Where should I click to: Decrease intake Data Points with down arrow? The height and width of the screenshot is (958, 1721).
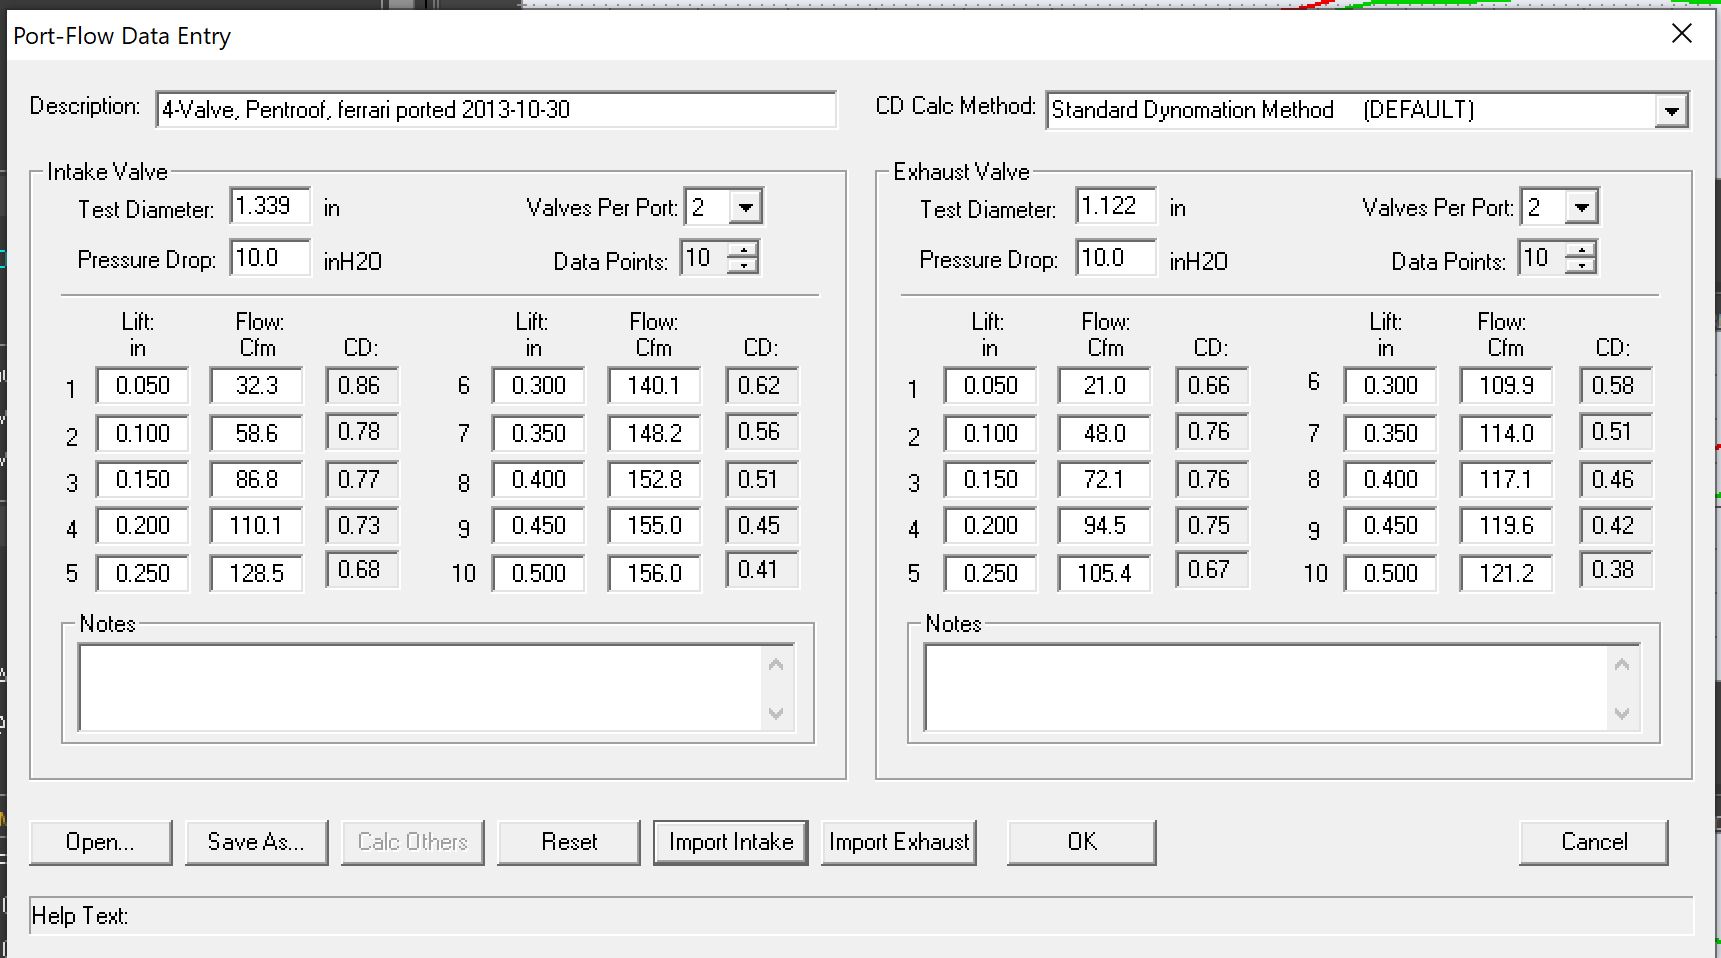point(743,266)
